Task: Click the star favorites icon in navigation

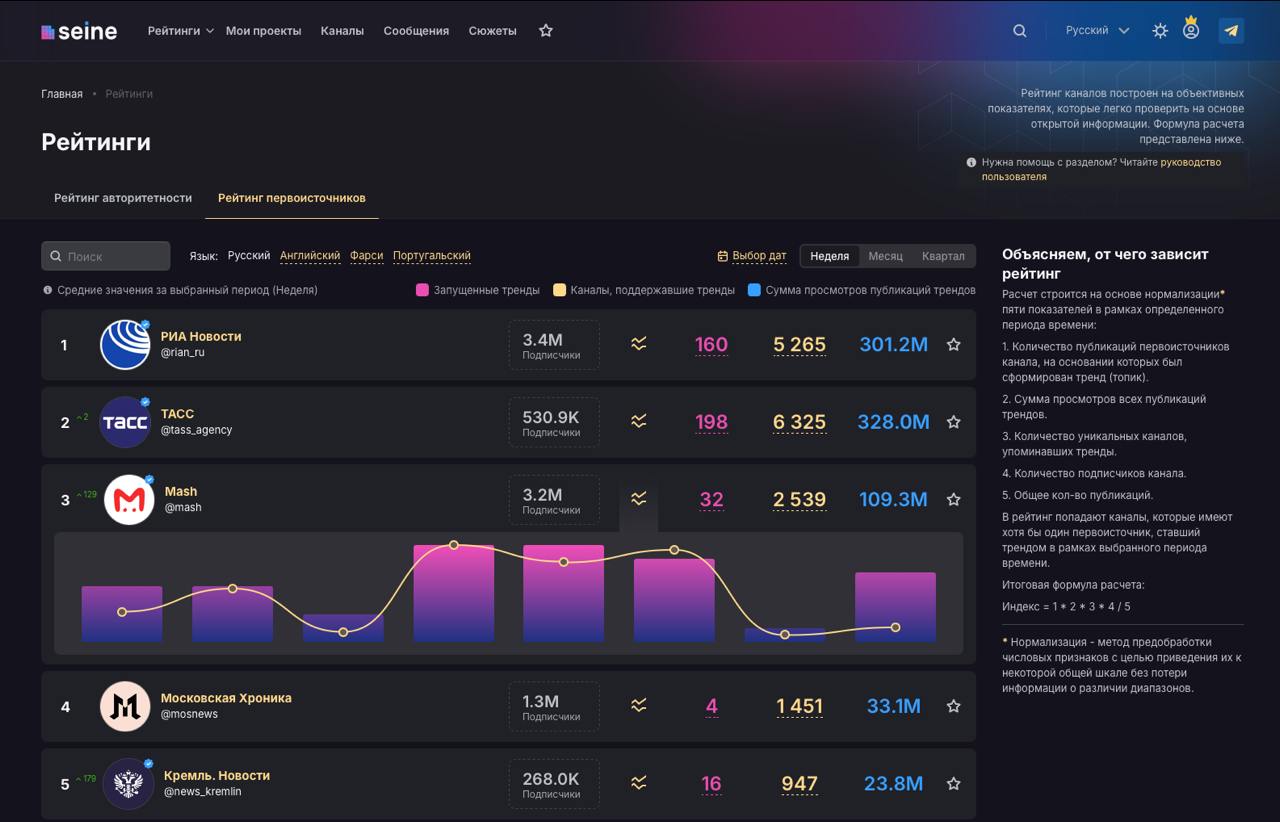Action: click(546, 31)
